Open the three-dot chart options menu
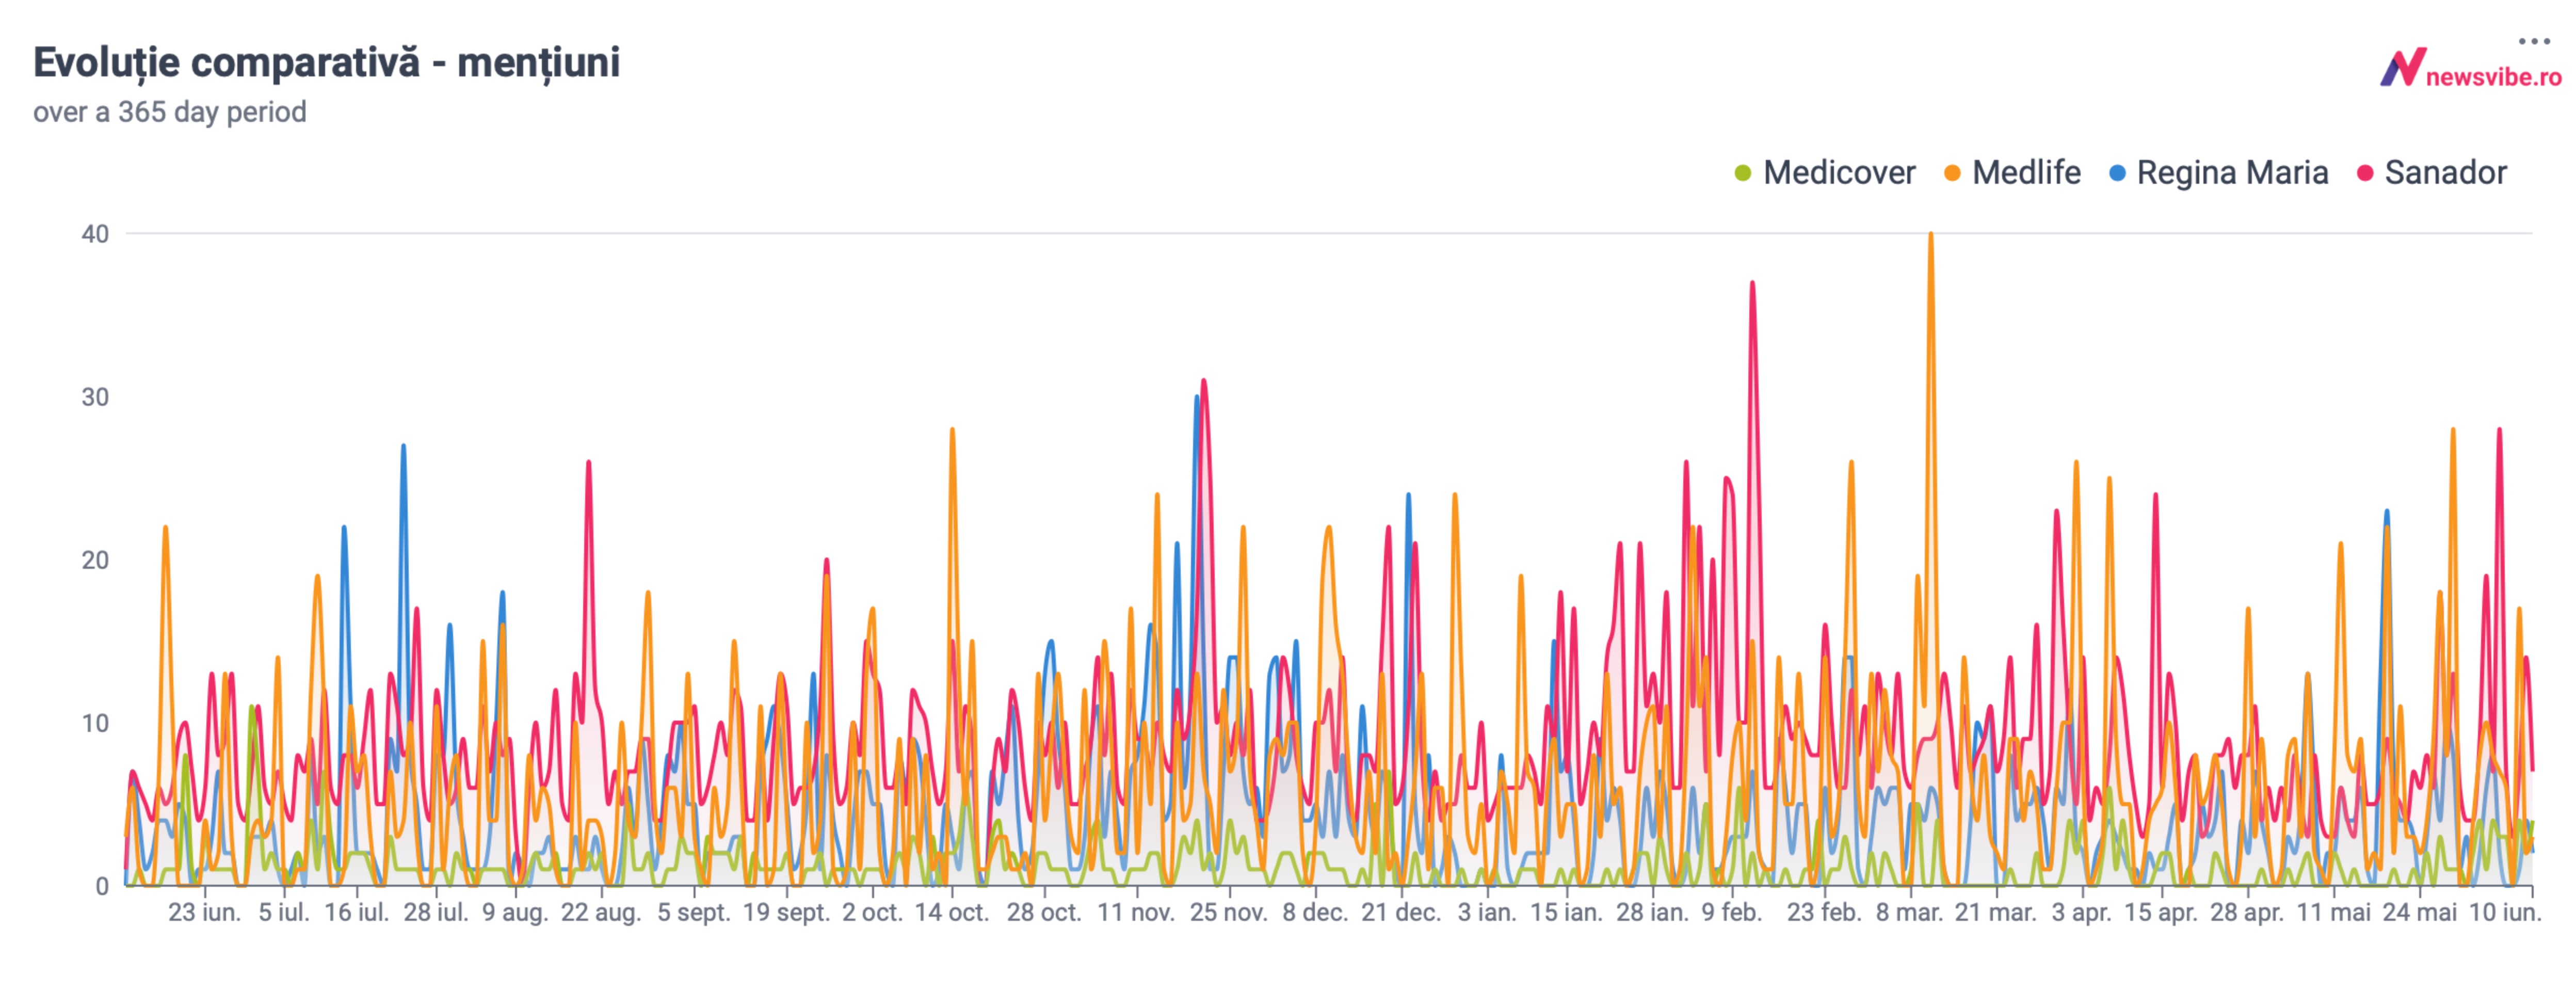This screenshot has width=2576, height=991. (2534, 41)
